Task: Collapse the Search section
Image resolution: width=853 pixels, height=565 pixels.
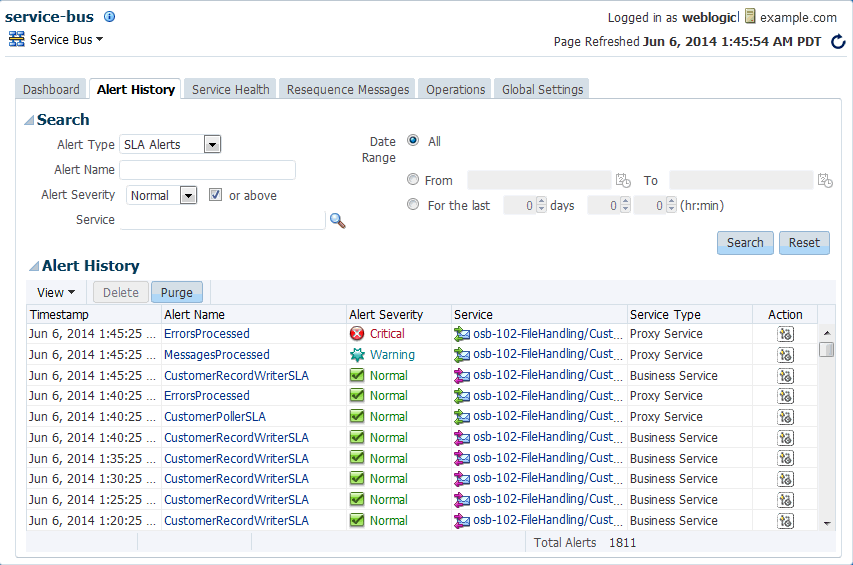Action: click(29, 120)
